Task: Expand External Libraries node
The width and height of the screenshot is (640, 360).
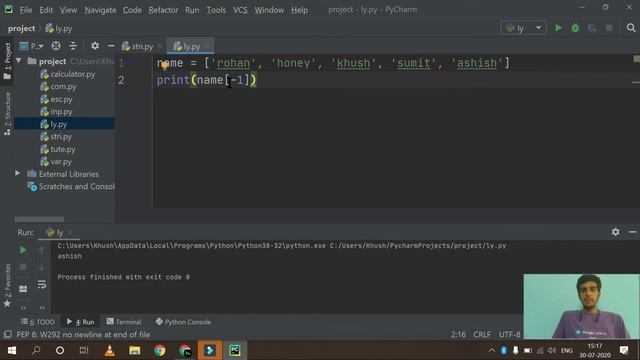Action: (x=18, y=173)
